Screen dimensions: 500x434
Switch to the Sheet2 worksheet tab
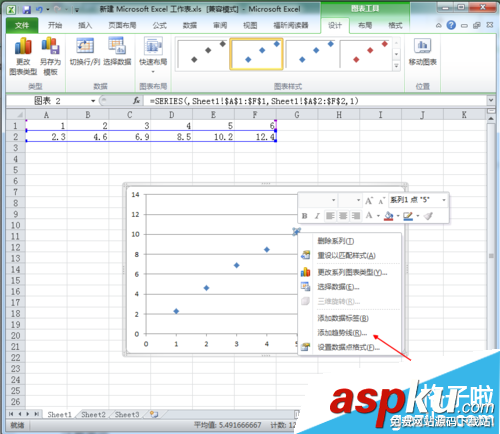(x=93, y=414)
